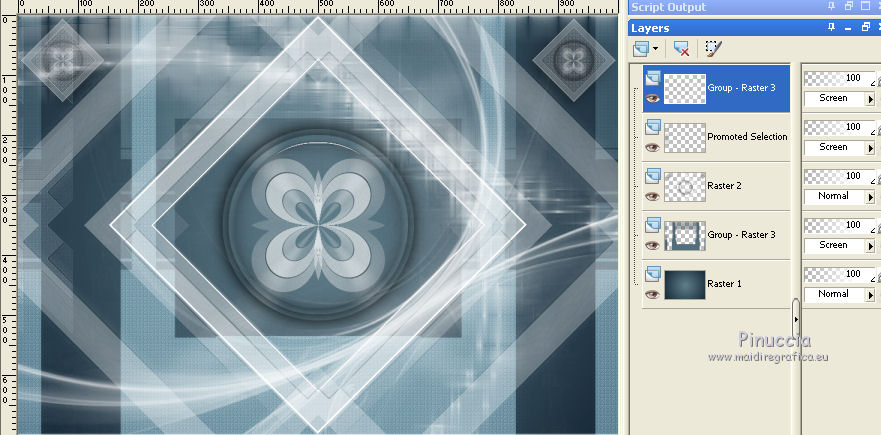Float the Script Output panel with restore icon
The width and height of the screenshot is (881, 435).
(x=849, y=7)
